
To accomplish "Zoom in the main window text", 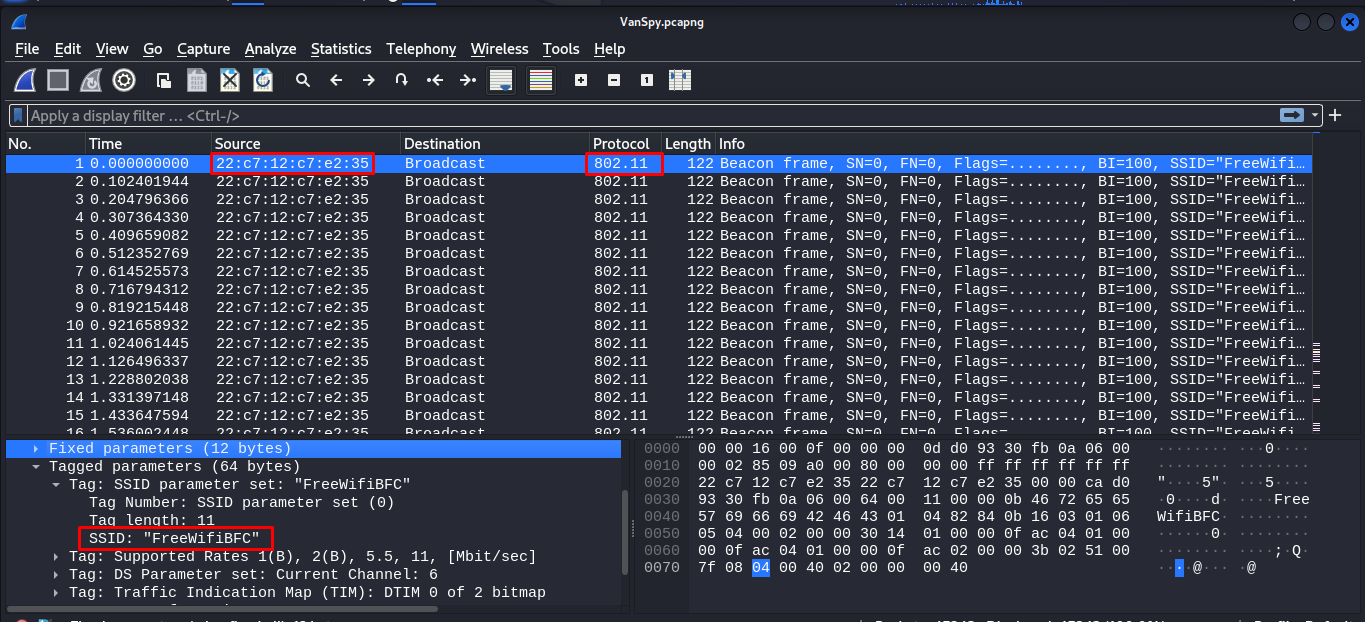I will [581, 80].
